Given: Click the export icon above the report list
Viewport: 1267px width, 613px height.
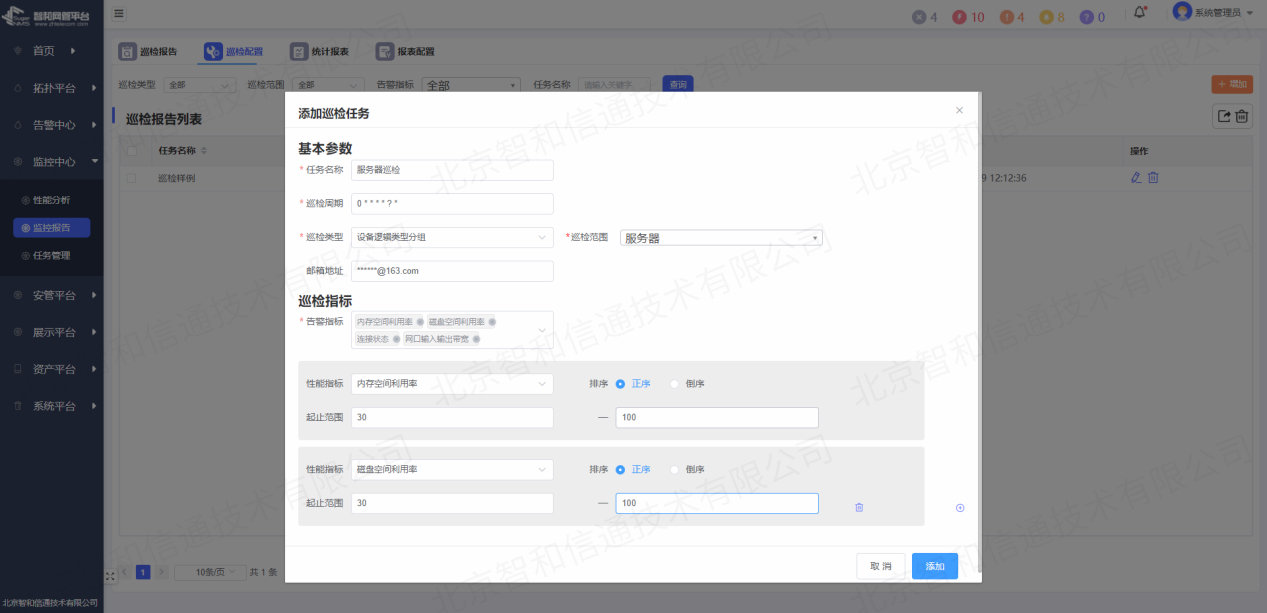Looking at the screenshot, I should tap(1223, 116).
